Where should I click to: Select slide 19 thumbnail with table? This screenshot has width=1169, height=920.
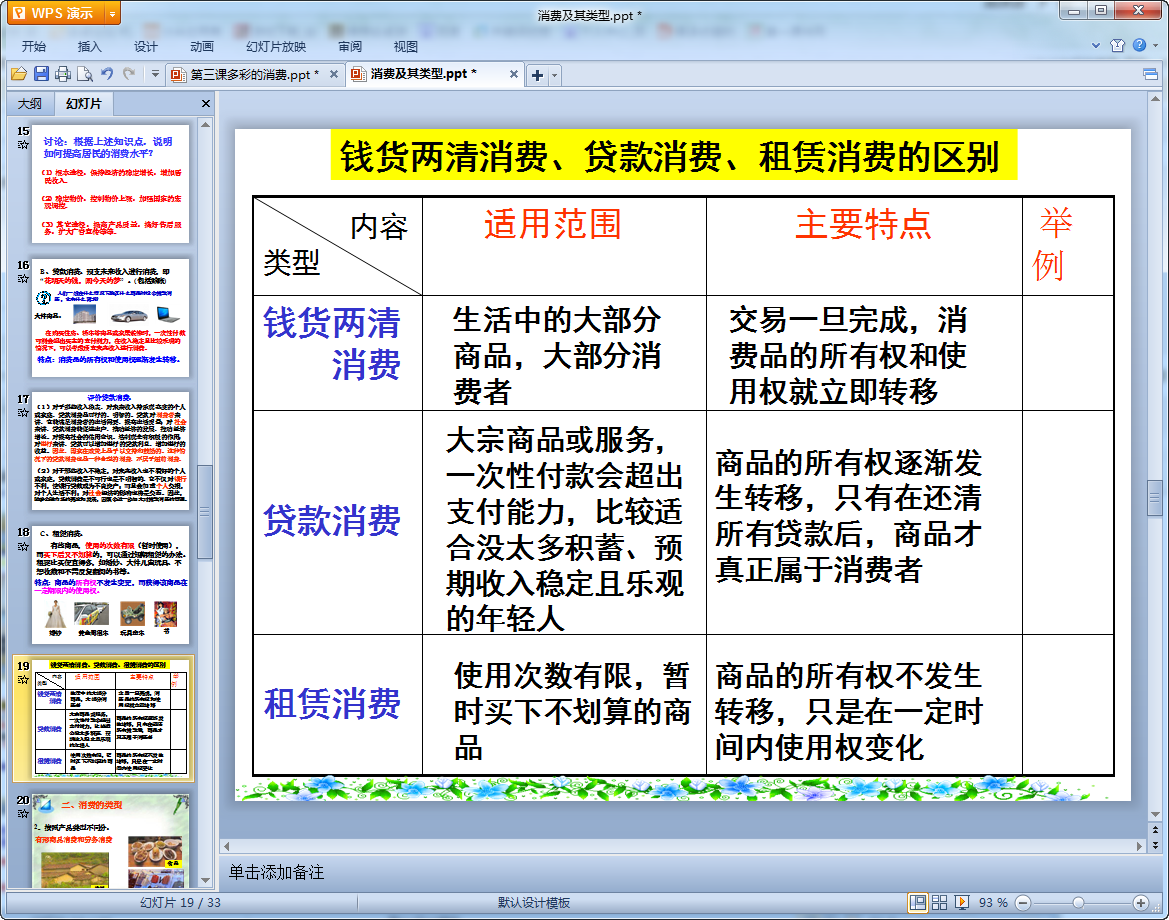tap(110, 719)
